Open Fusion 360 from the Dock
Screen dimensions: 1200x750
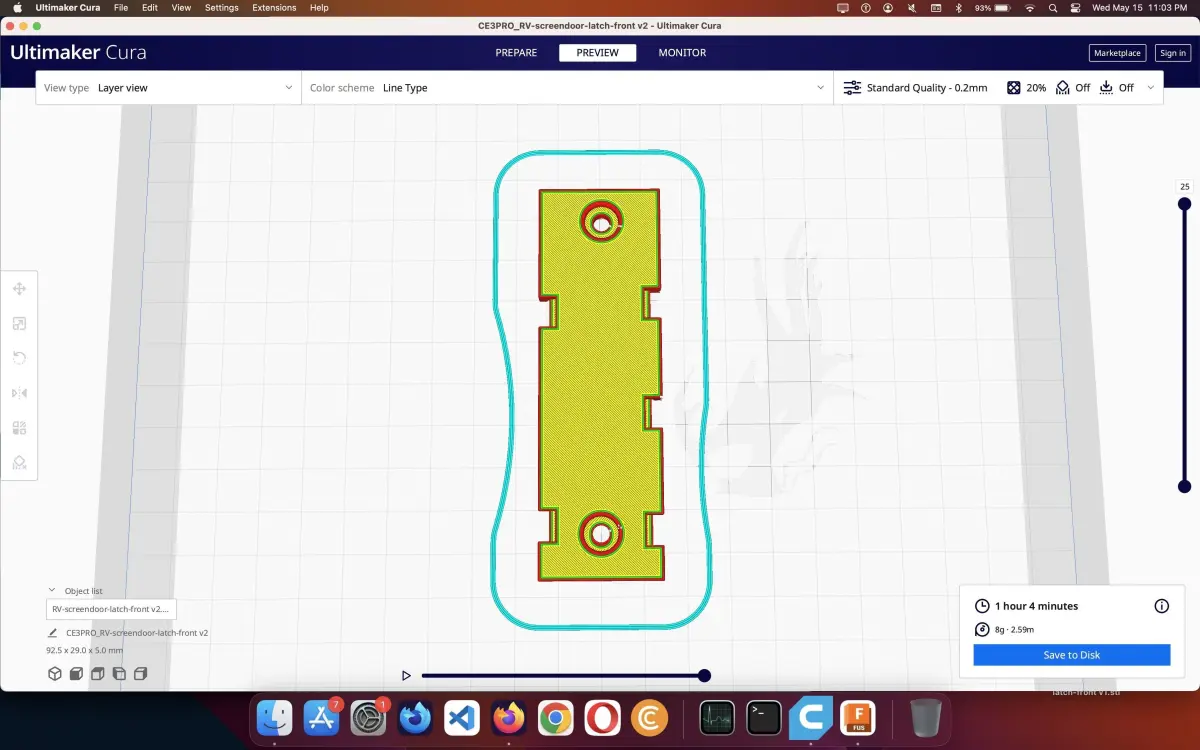coord(858,718)
